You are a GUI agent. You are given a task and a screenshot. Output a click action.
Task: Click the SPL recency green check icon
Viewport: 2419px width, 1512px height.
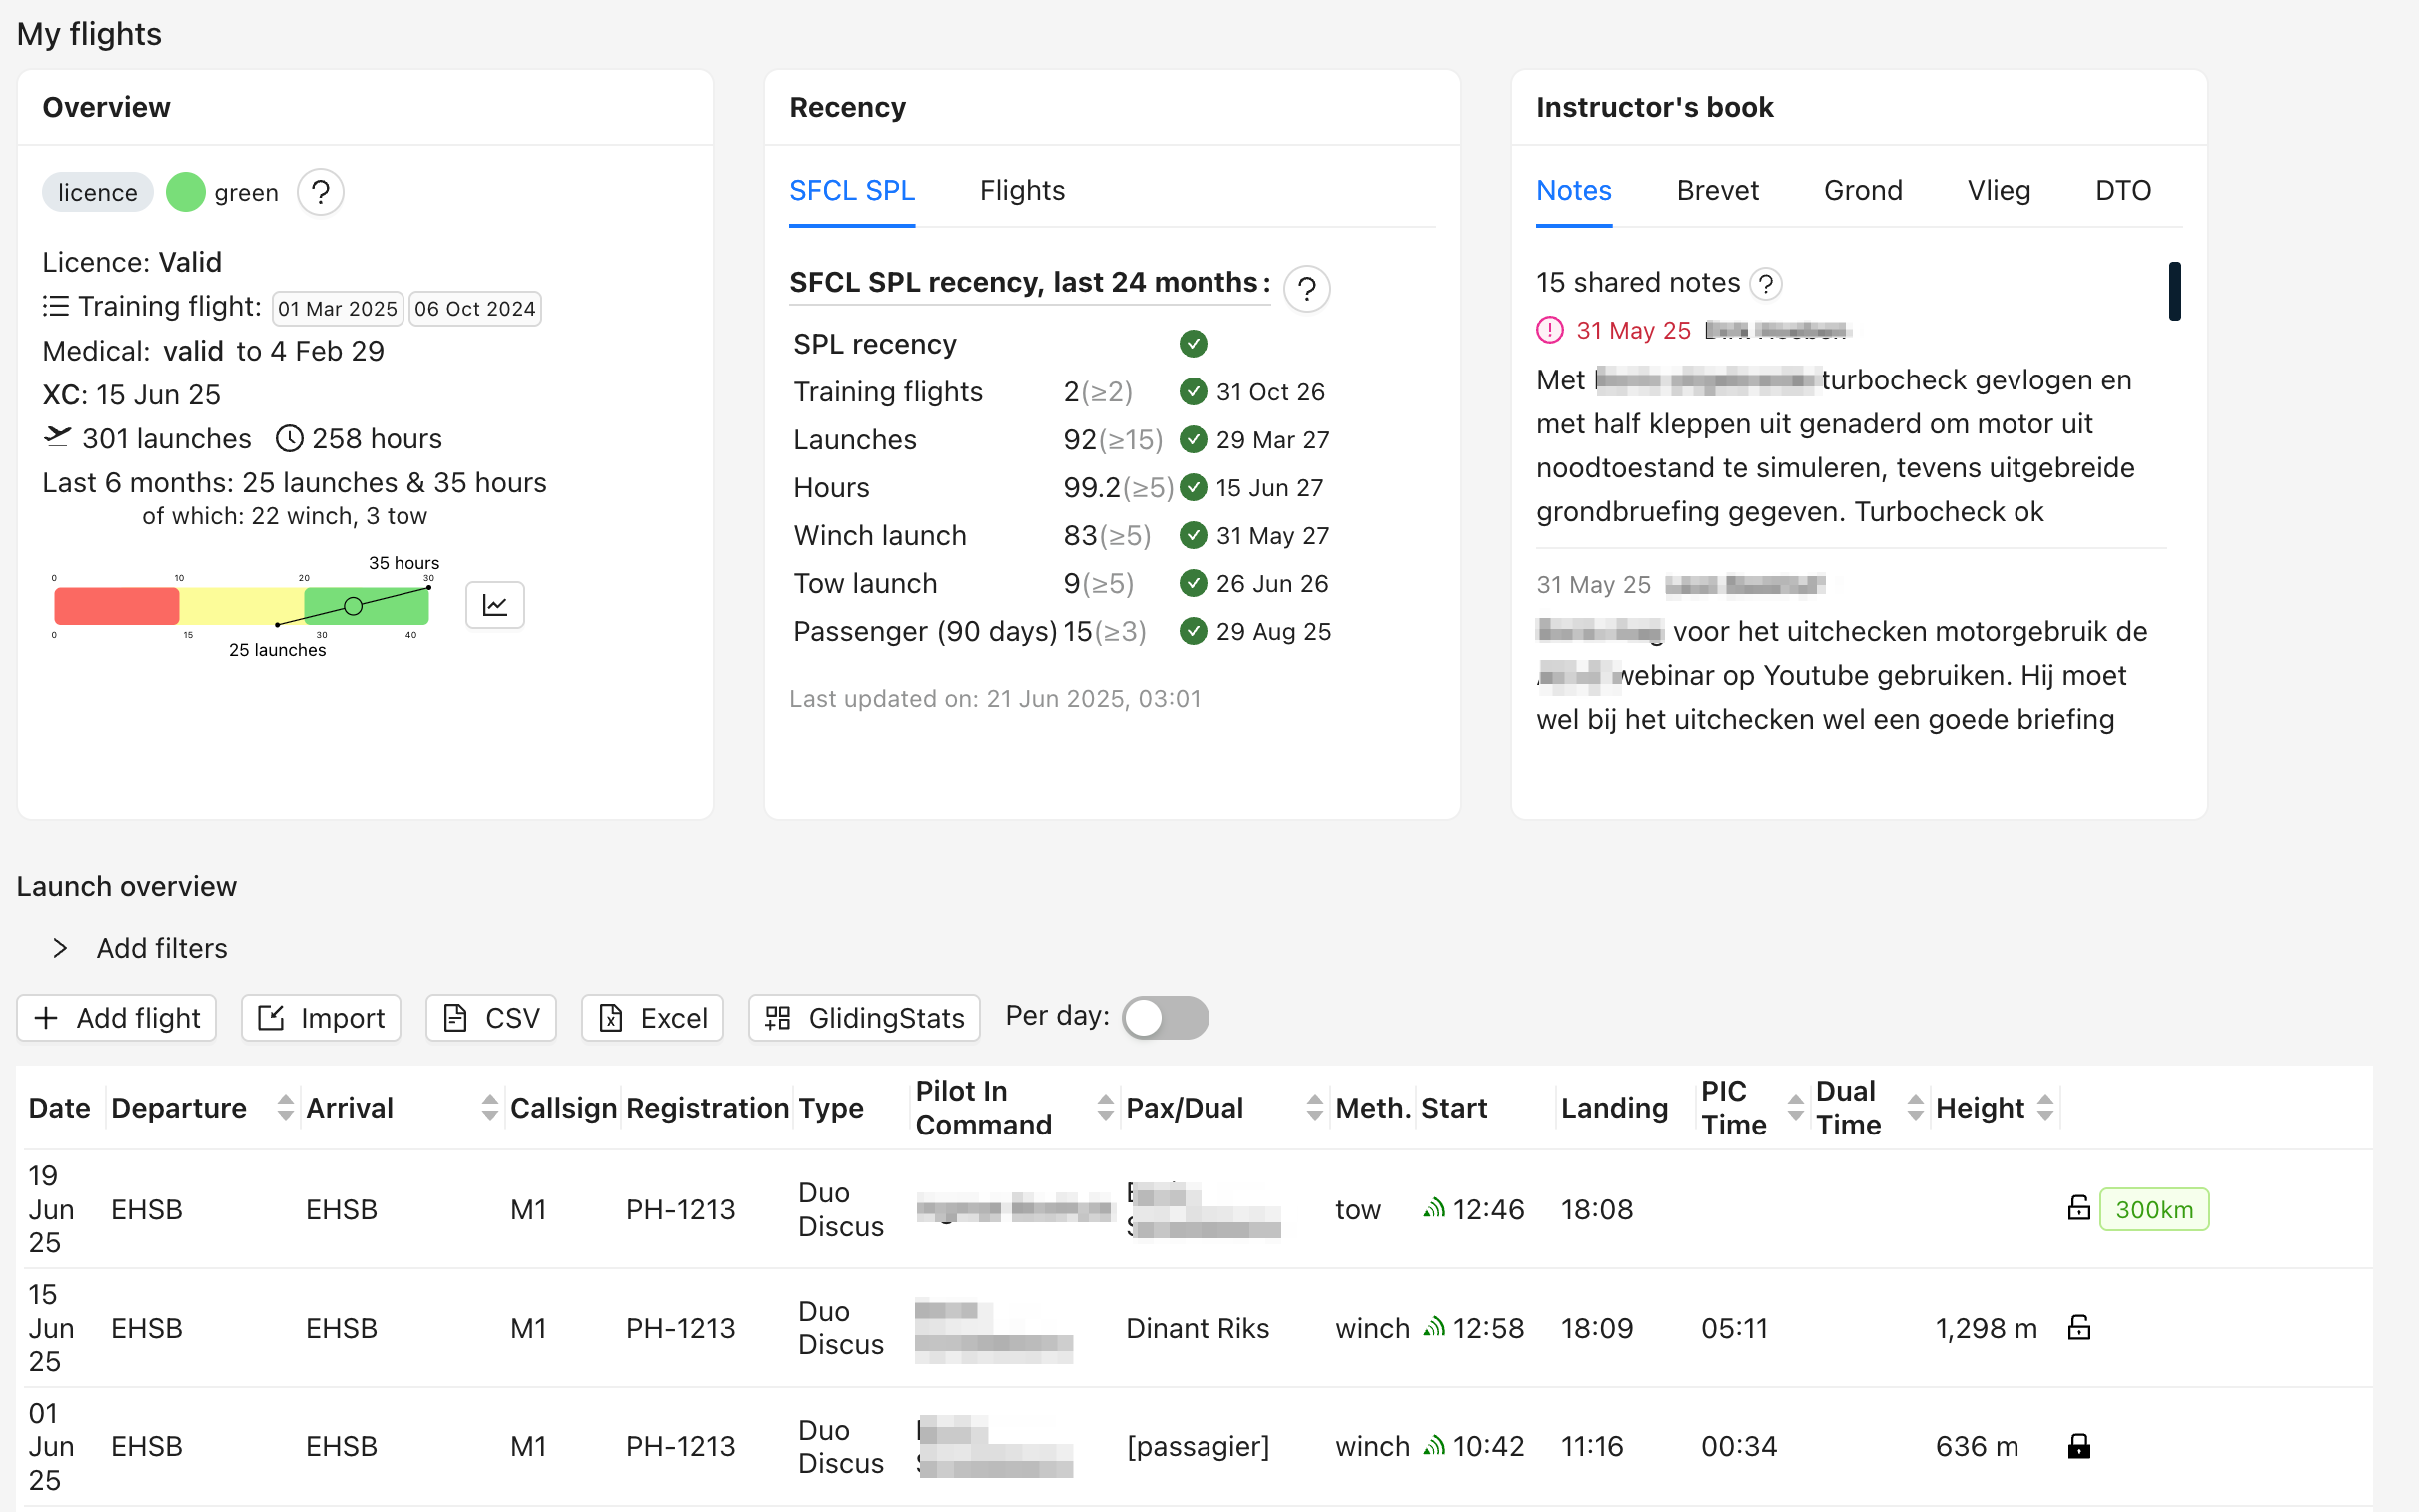point(1193,344)
